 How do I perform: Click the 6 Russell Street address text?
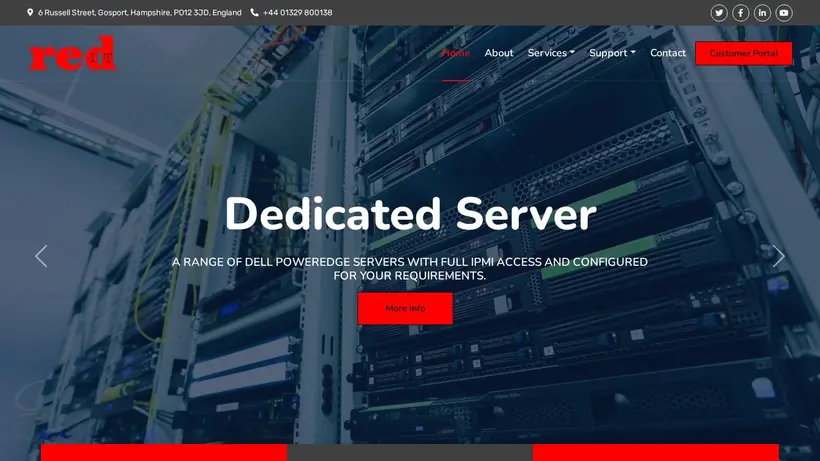[140, 13]
